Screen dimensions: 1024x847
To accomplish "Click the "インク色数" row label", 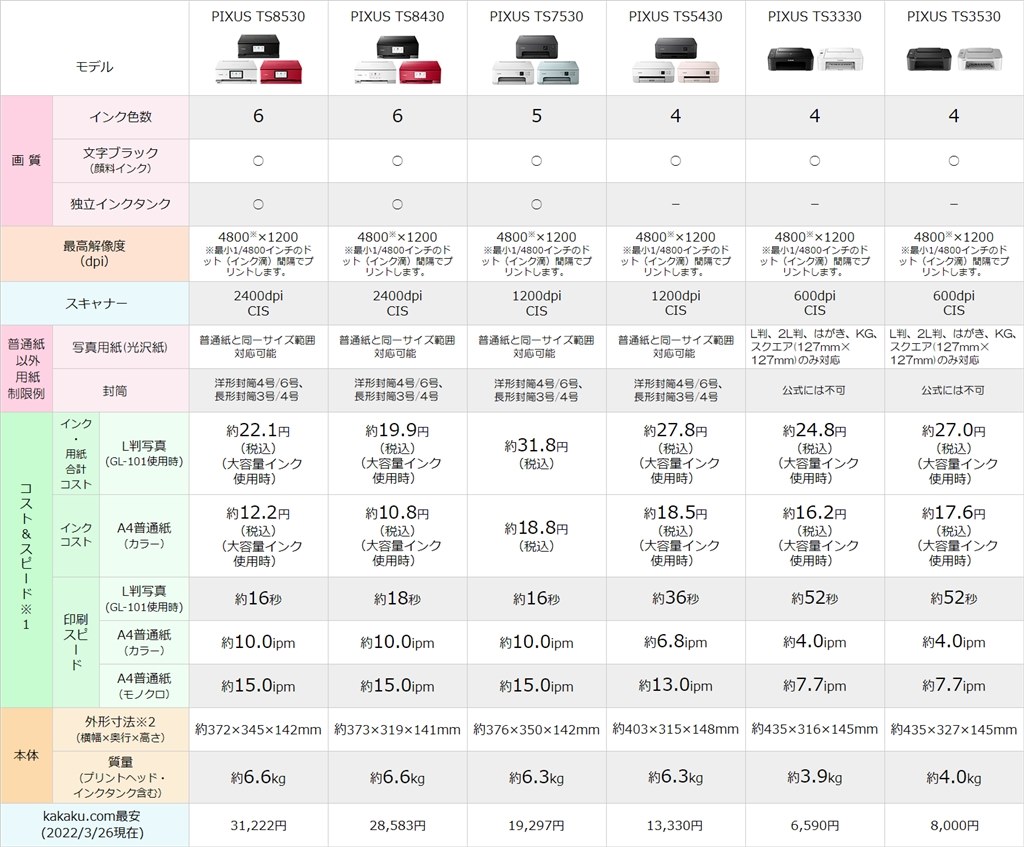I will click(x=120, y=117).
